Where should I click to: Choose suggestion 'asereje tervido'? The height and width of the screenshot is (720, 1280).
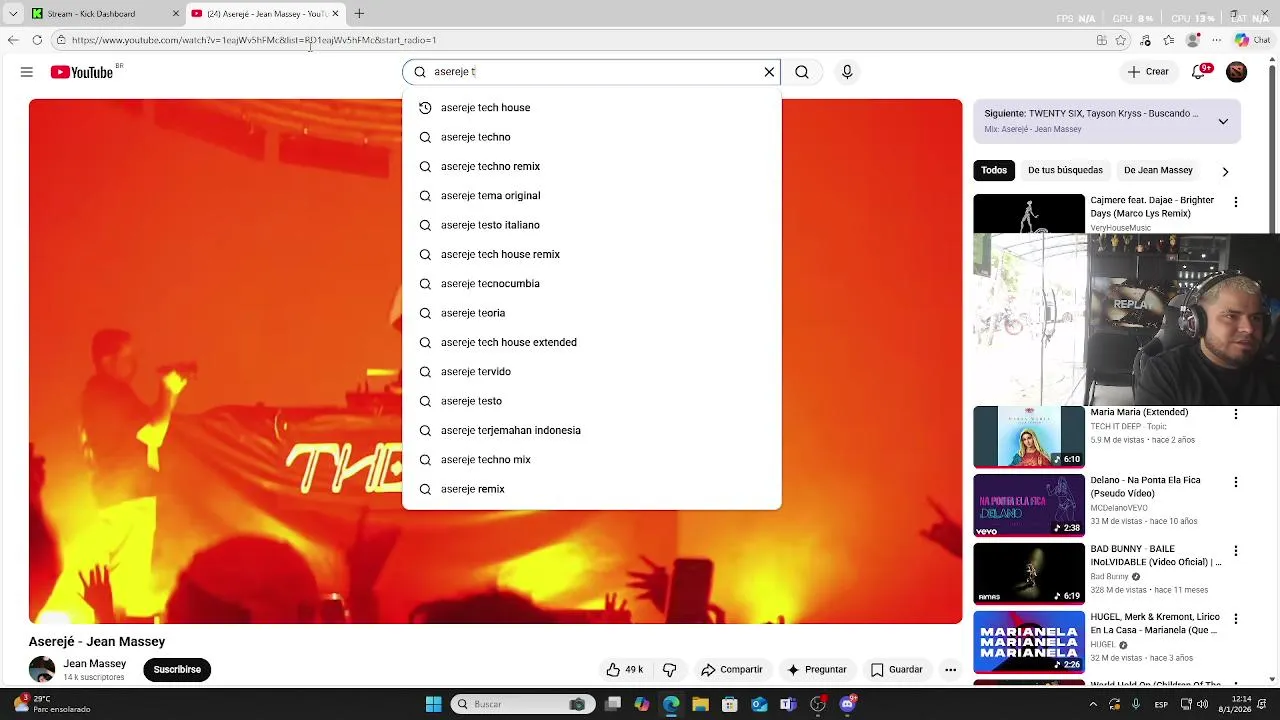click(591, 372)
